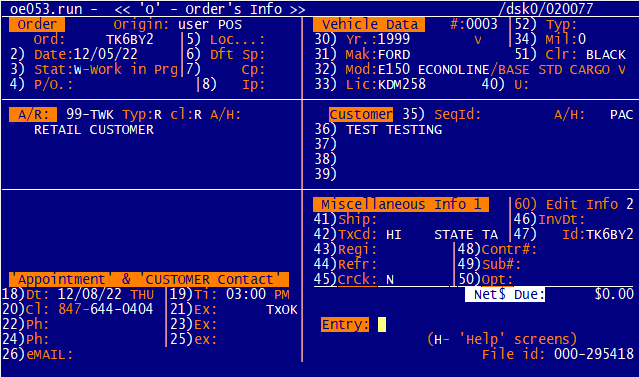Click the Net$ Due highlighted label
Viewport: 639px width, 377px height.
coord(505,294)
